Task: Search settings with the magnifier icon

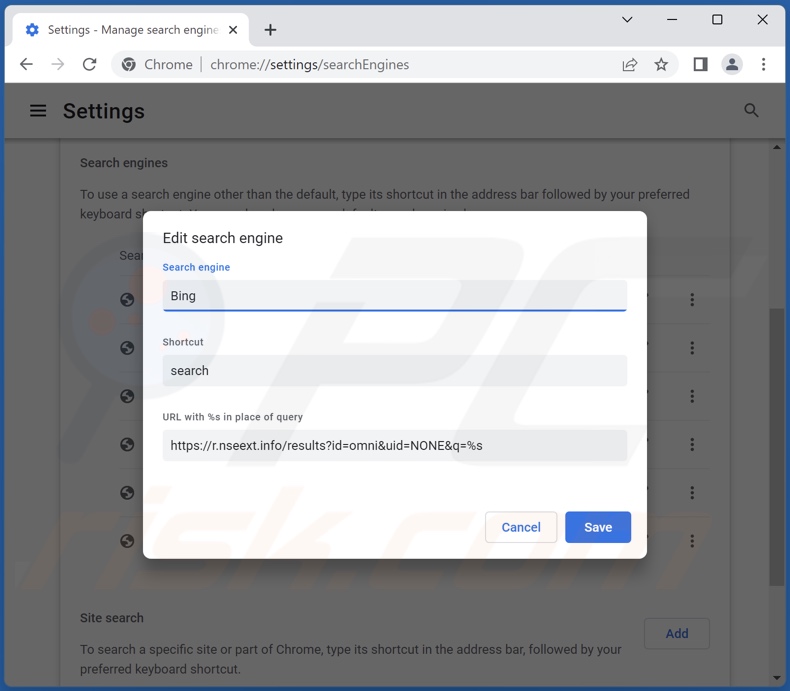Action: (x=751, y=110)
